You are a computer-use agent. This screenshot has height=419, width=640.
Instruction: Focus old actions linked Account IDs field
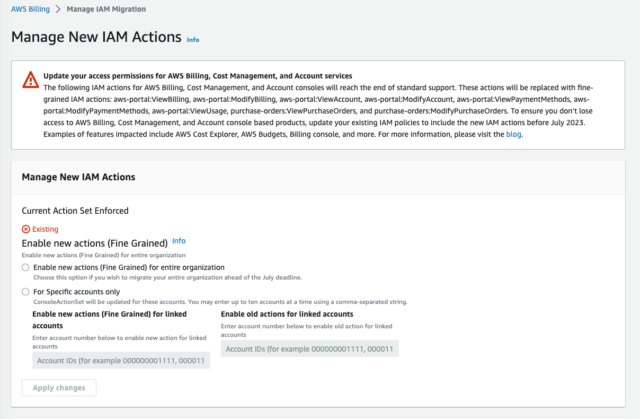pos(310,349)
